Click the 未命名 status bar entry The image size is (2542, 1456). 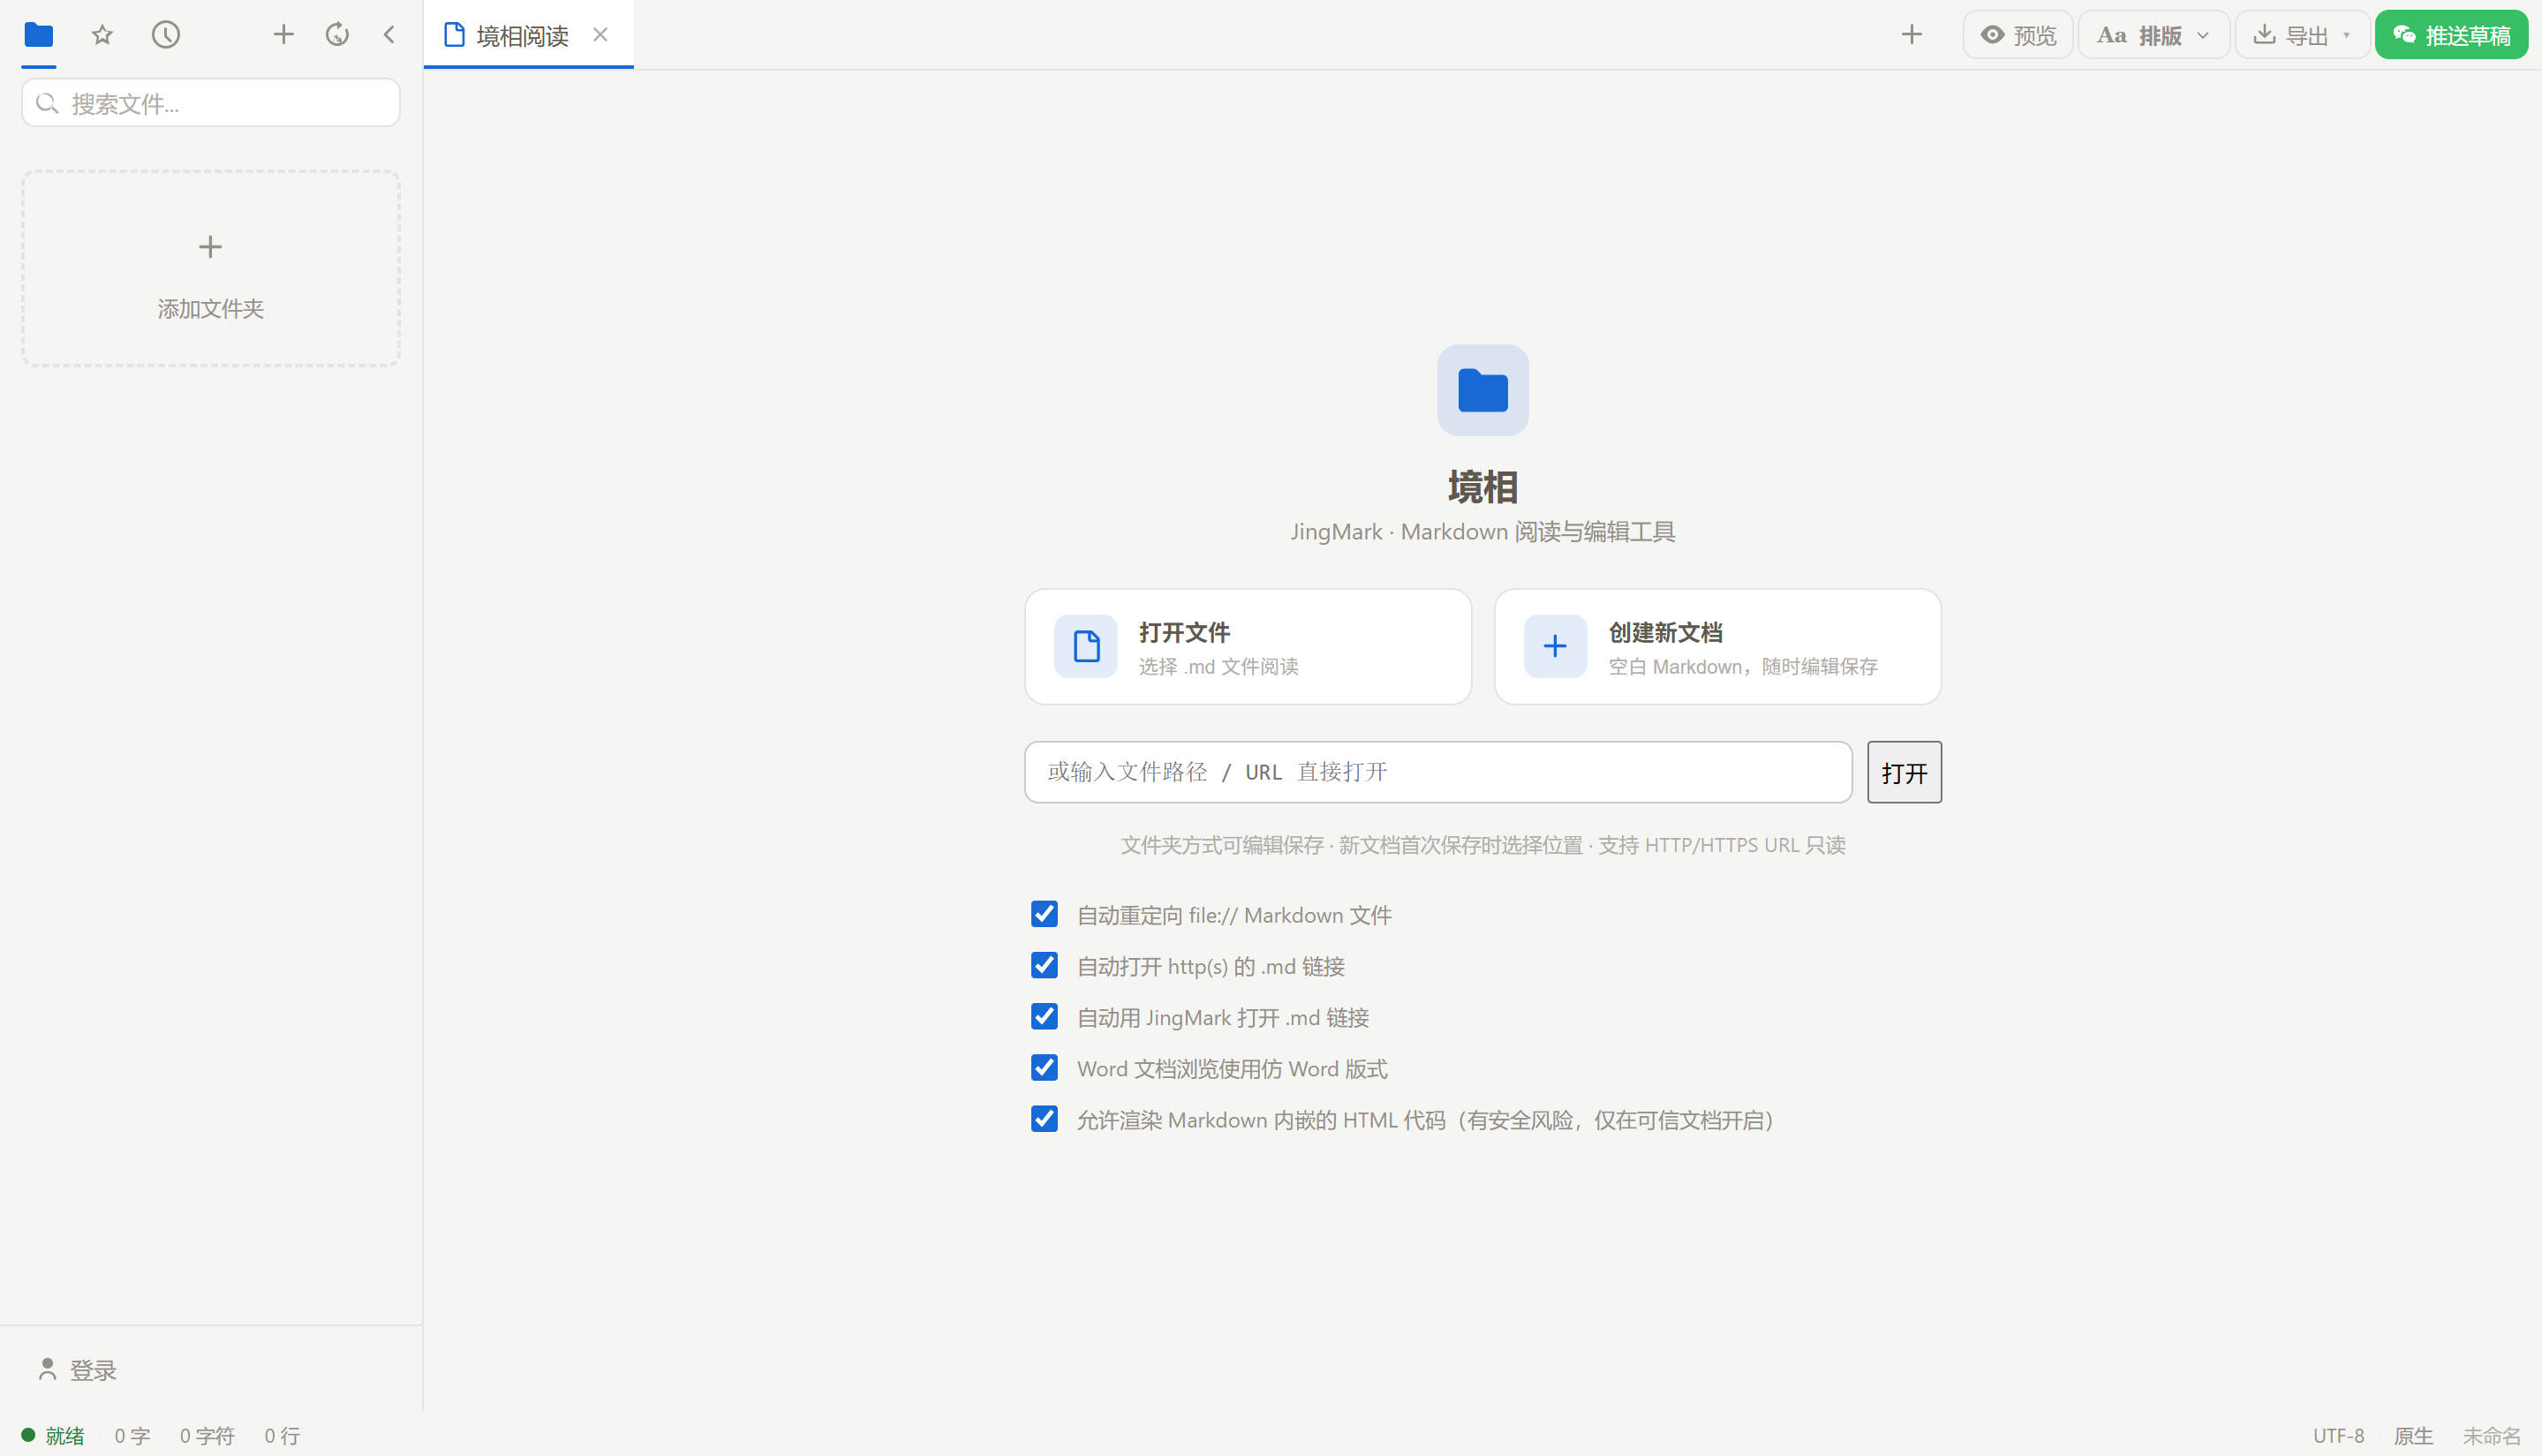[2491, 1436]
